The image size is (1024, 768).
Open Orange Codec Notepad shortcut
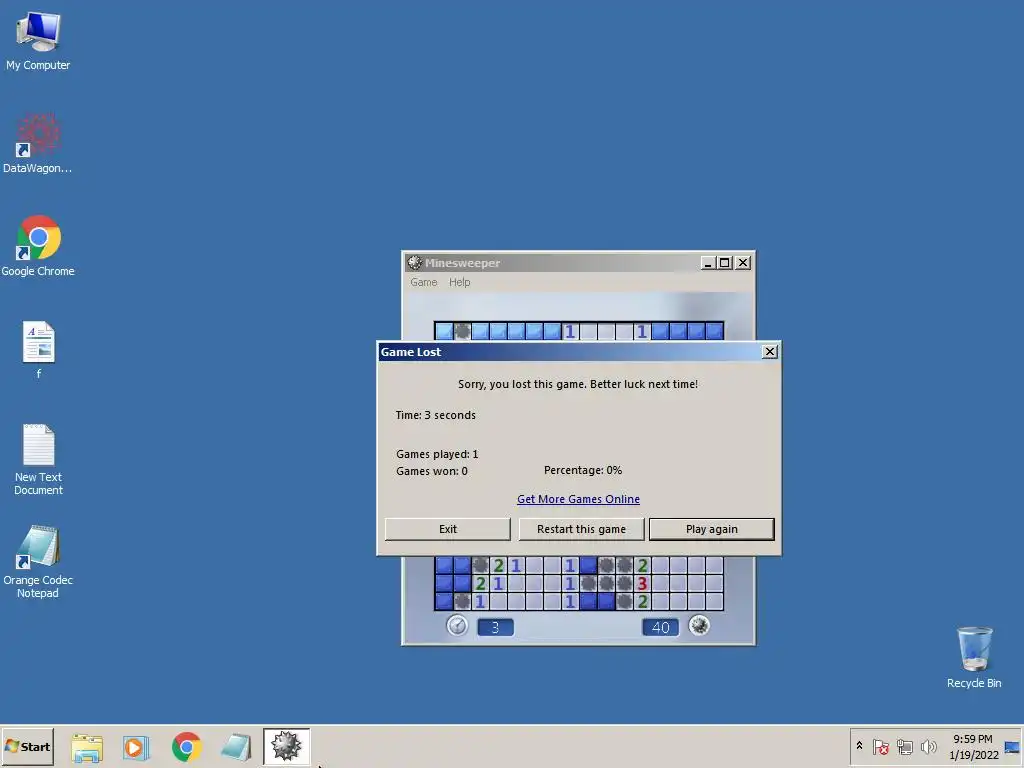(38, 562)
